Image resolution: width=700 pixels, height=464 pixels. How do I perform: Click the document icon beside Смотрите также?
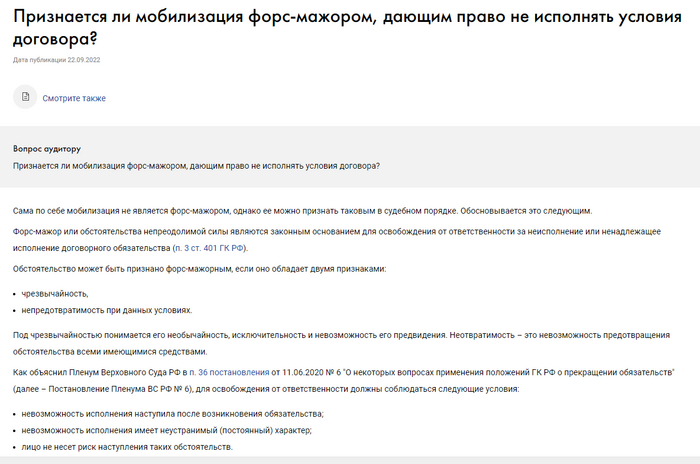[25, 97]
